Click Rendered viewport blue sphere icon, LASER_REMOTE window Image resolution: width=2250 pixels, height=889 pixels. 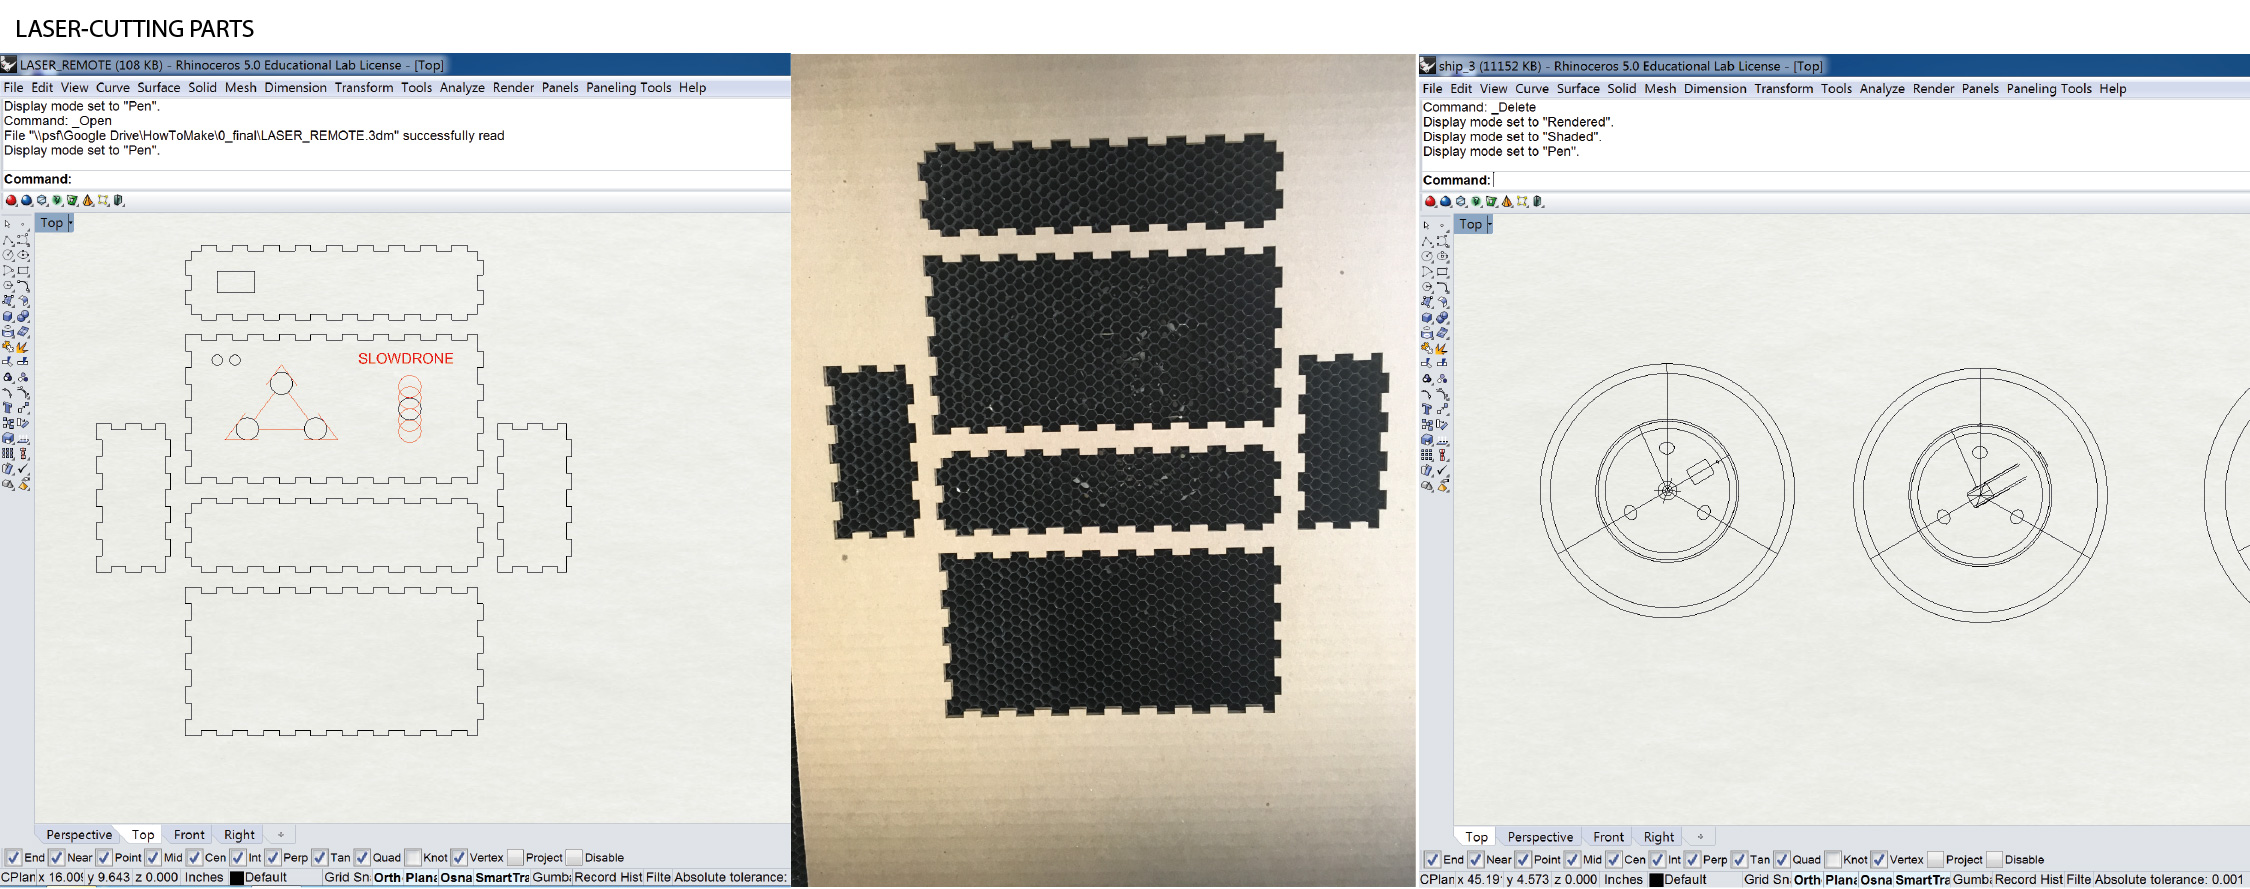[x=26, y=200]
